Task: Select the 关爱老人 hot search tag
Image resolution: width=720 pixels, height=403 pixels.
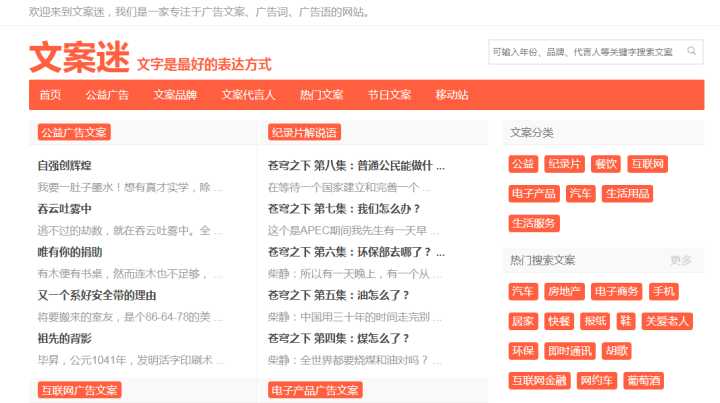Action: tap(667, 321)
